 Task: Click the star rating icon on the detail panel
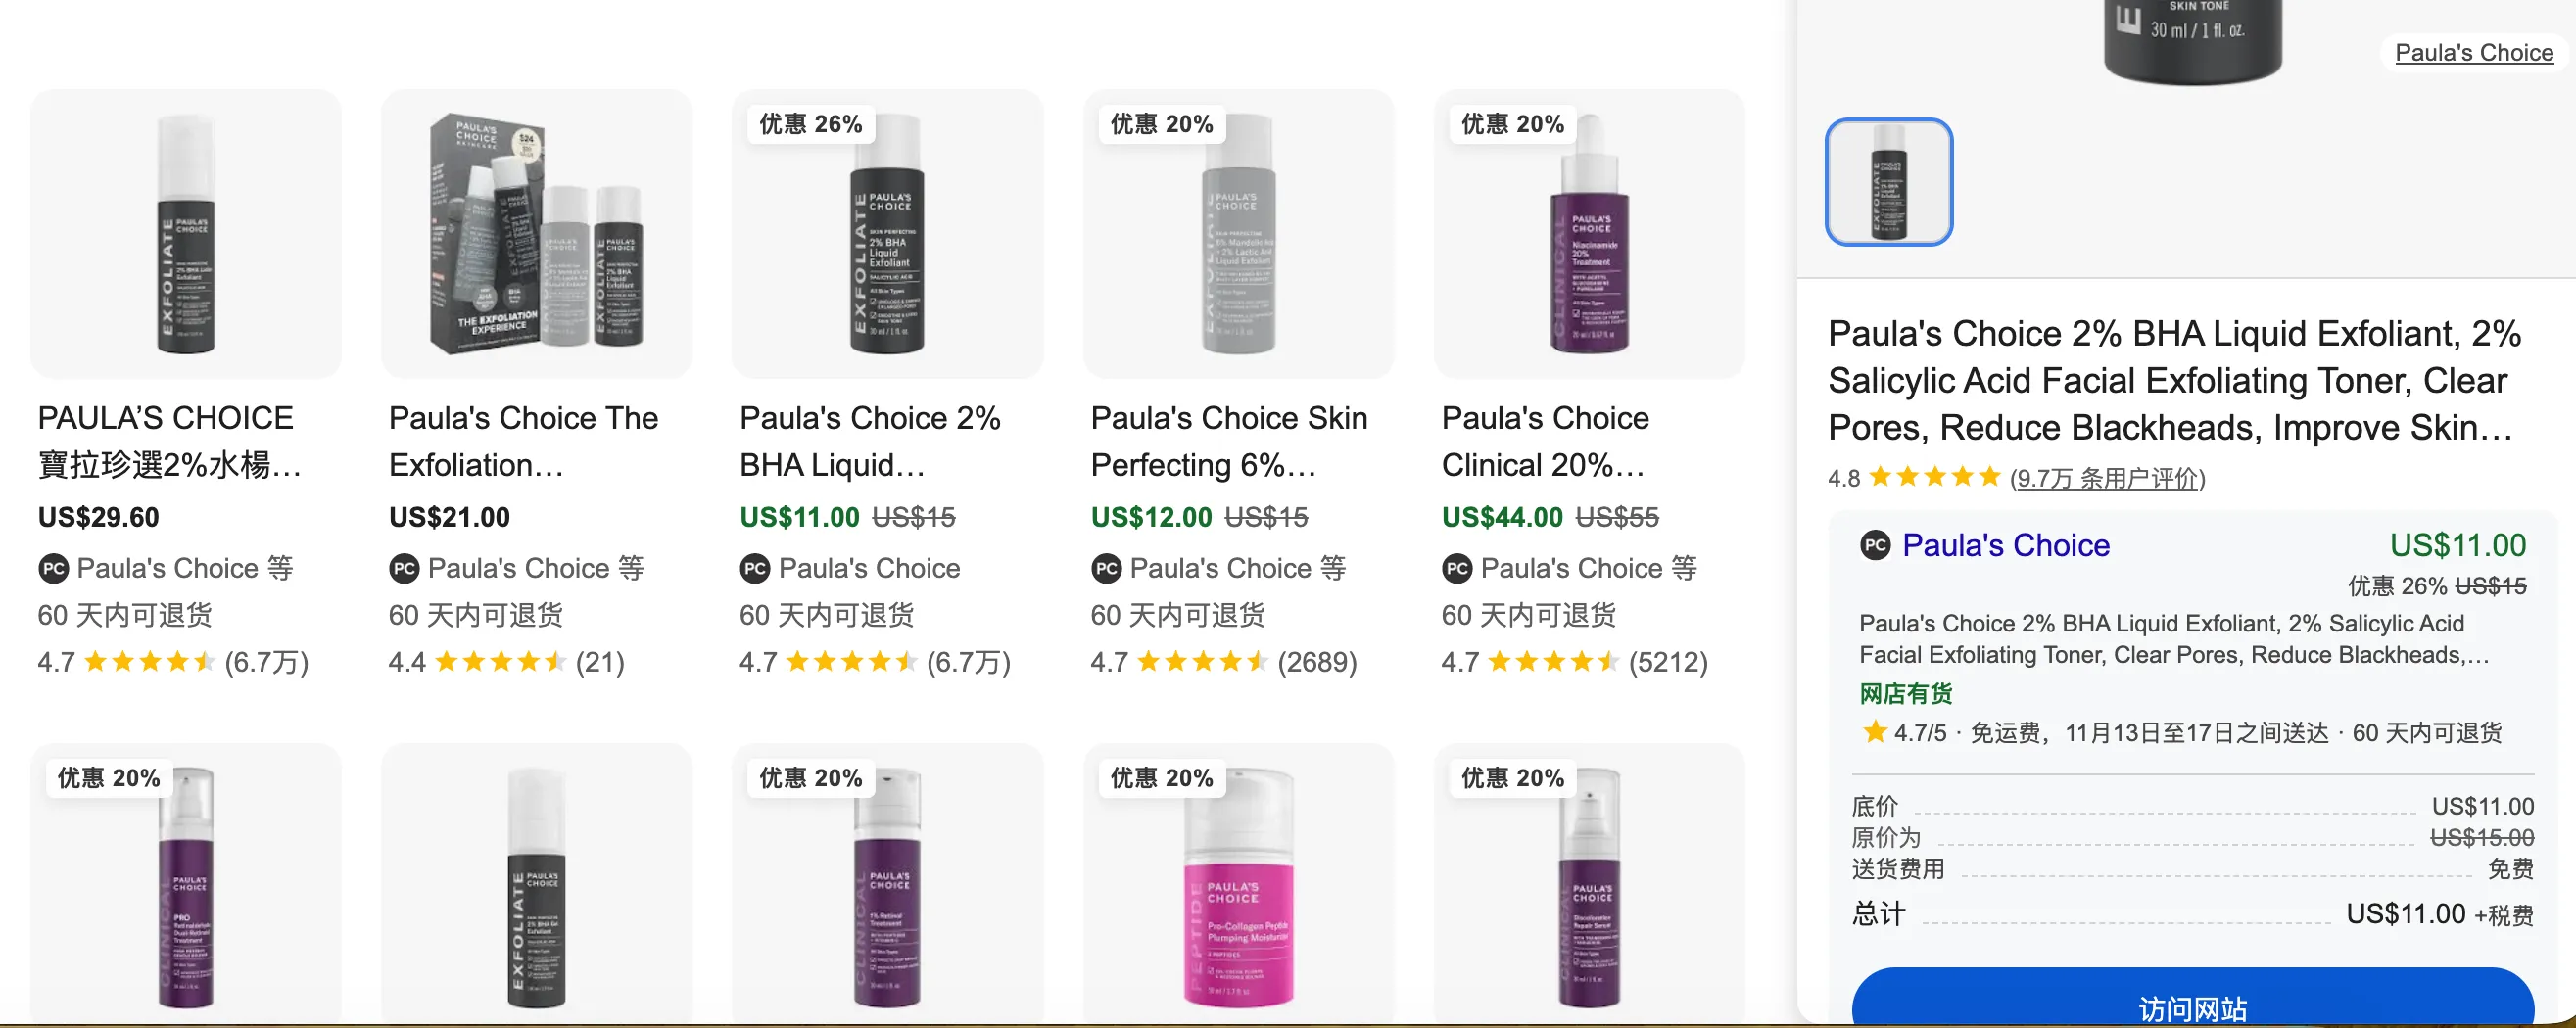[x=1930, y=478]
